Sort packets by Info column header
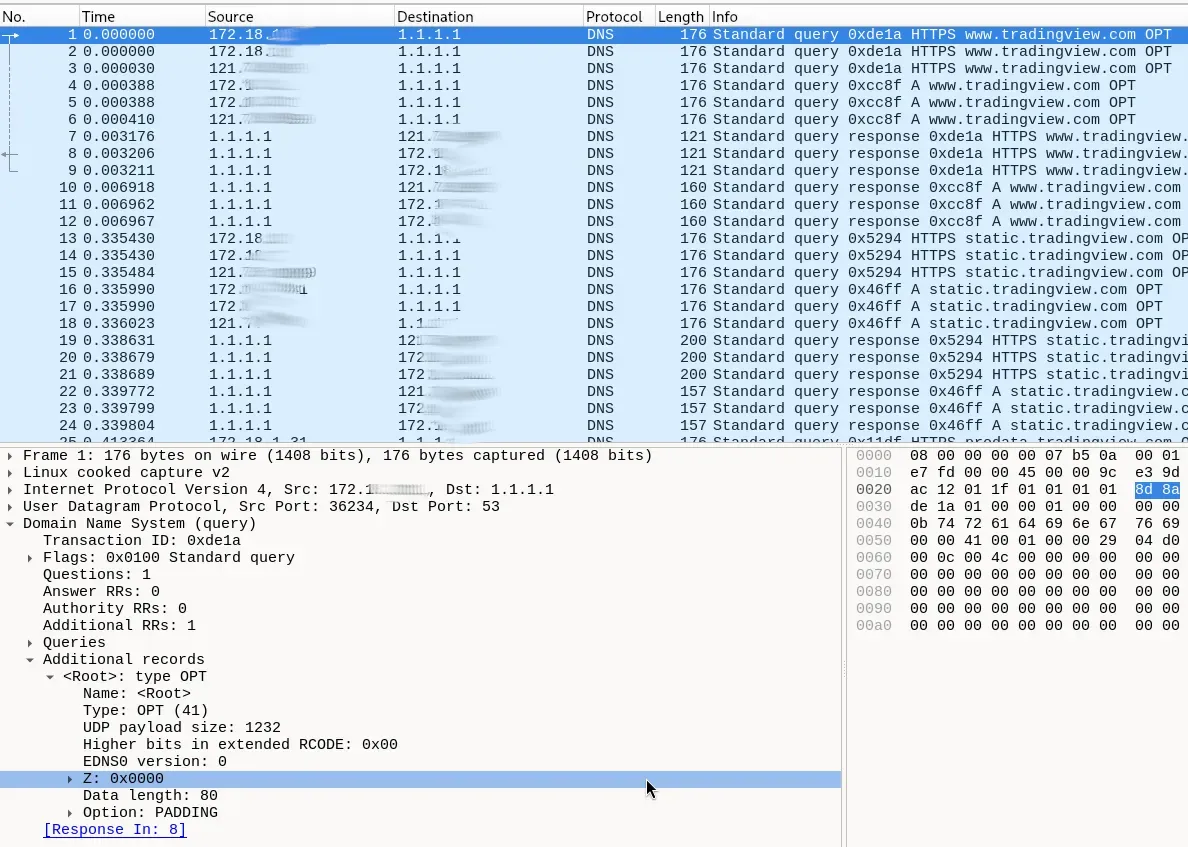The width and height of the screenshot is (1188, 847). pyautogui.click(x=948, y=17)
